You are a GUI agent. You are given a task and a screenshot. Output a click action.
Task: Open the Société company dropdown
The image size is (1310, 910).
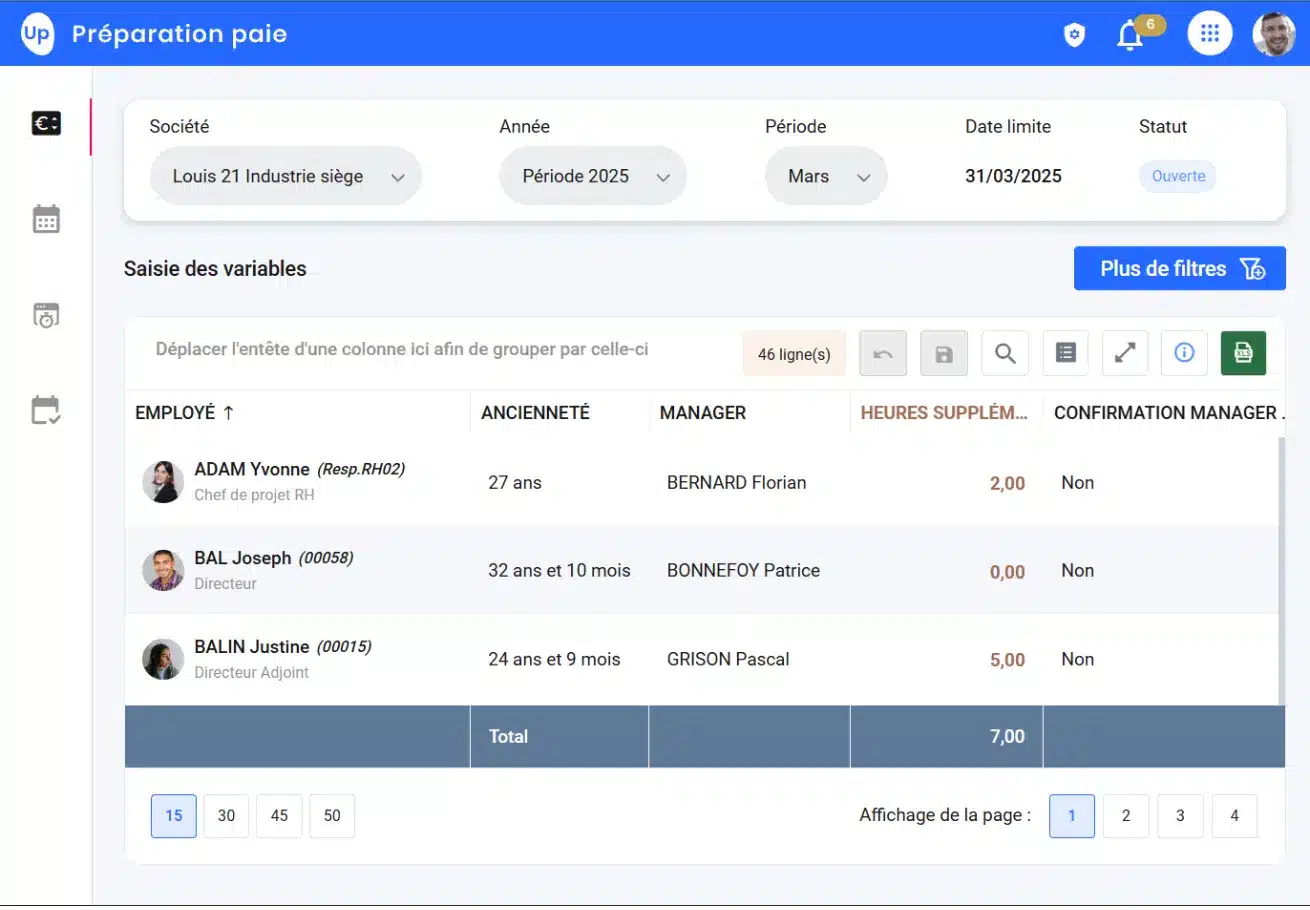click(x=285, y=175)
